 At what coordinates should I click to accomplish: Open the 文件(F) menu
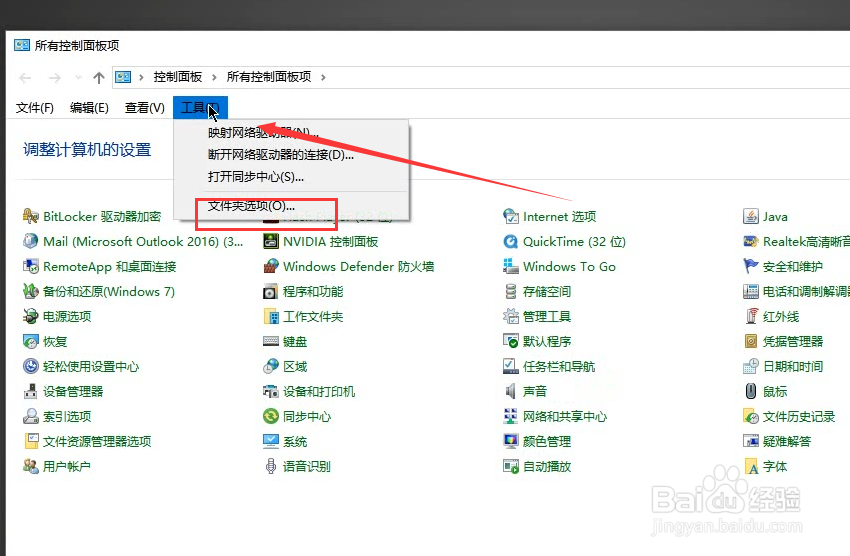point(35,108)
